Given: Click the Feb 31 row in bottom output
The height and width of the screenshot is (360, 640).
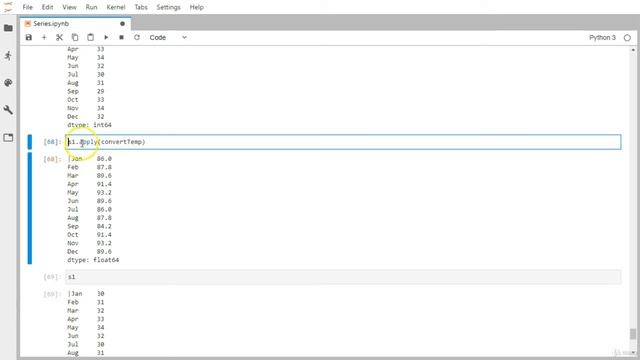Looking at the screenshot, I should coord(86,302).
